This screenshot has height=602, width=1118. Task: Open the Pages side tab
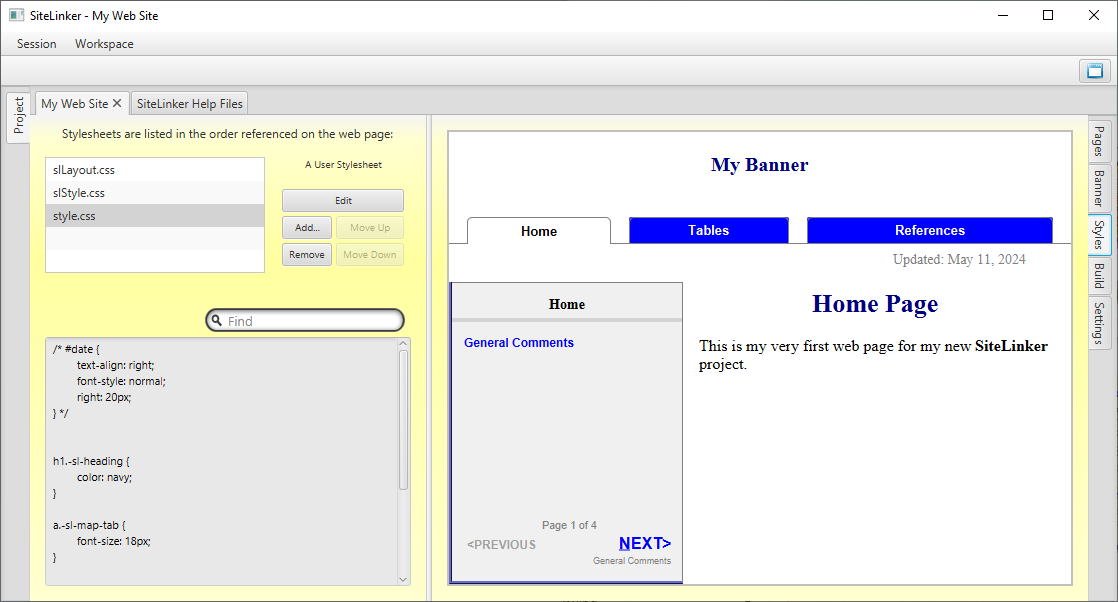click(1099, 141)
